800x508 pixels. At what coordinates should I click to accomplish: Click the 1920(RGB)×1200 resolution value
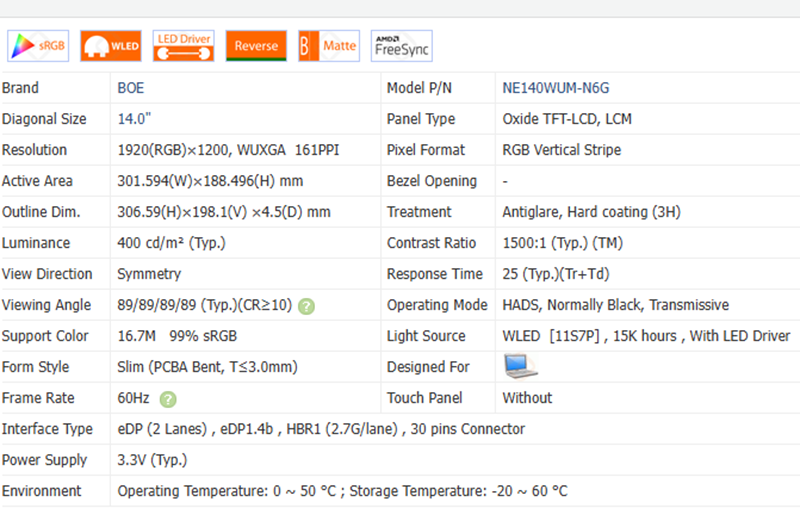(x=228, y=150)
